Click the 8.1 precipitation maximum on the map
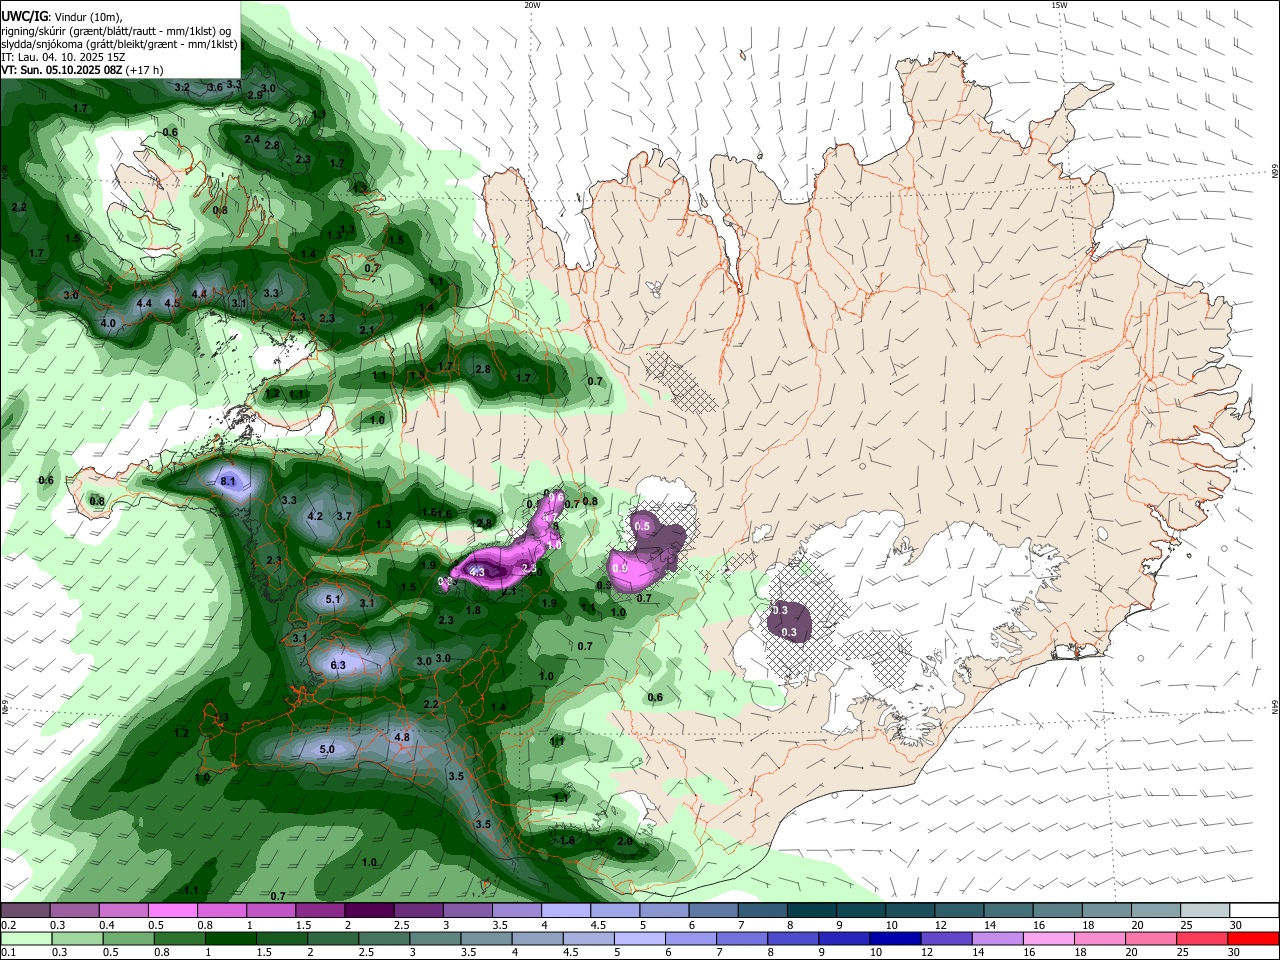 point(228,482)
